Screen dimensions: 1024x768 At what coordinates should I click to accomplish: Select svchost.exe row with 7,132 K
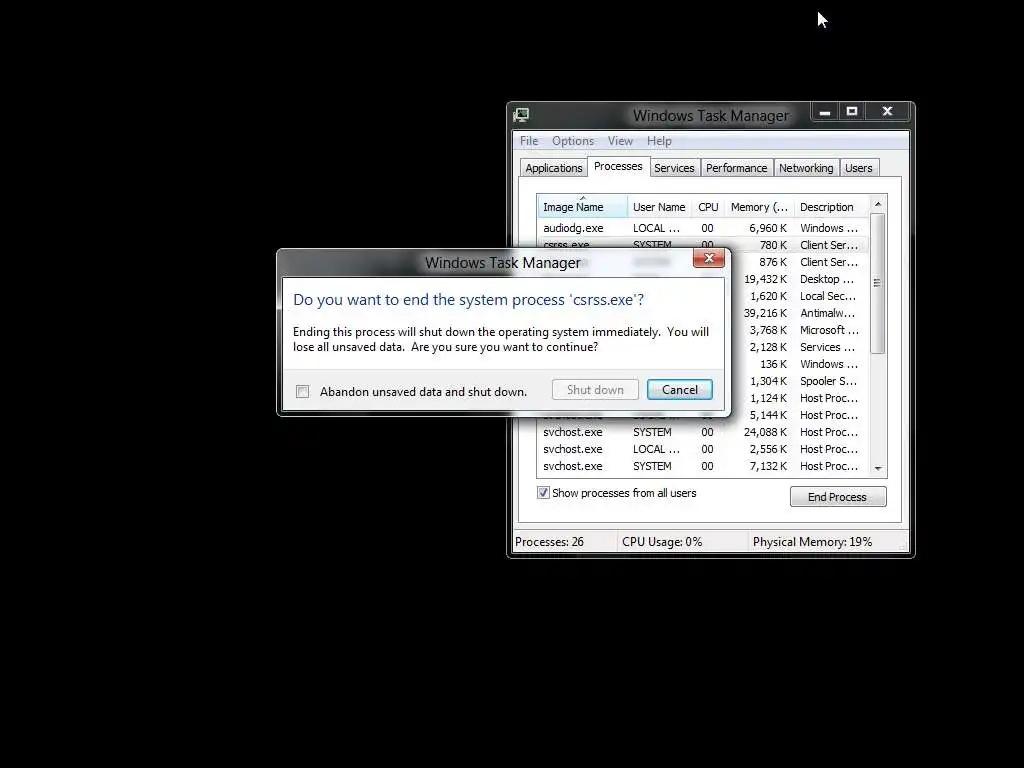coord(703,466)
